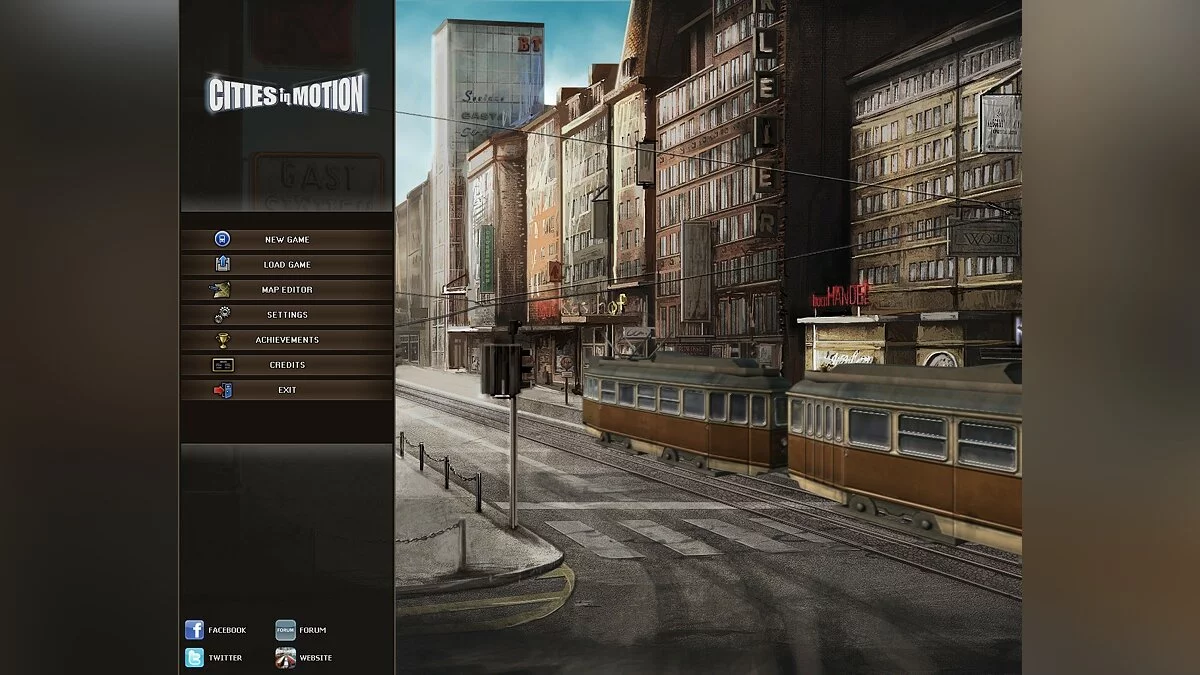
Task: Follow the Forum text link
Action: point(313,630)
